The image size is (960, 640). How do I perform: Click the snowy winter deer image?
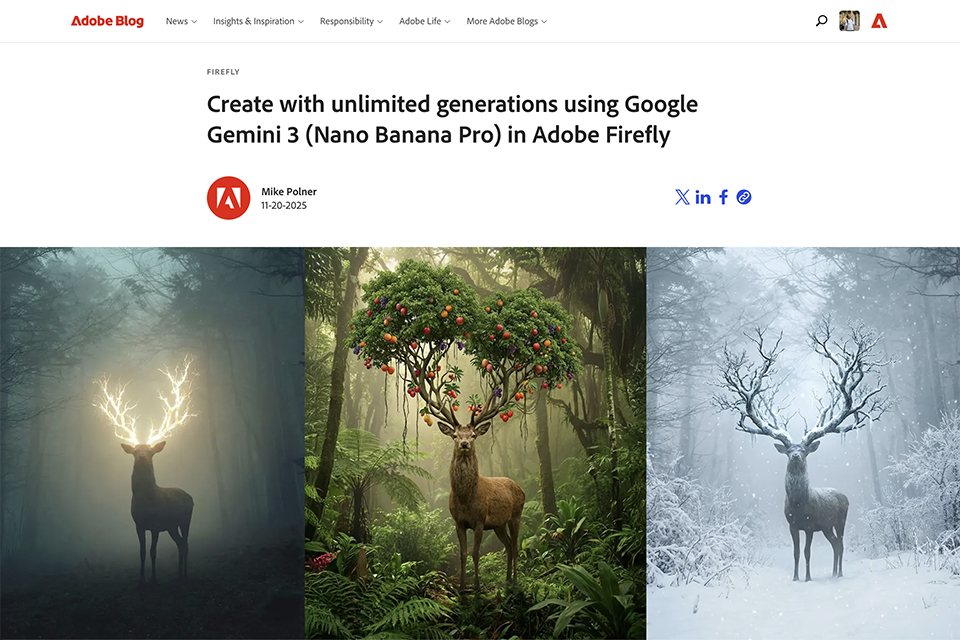coord(803,443)
